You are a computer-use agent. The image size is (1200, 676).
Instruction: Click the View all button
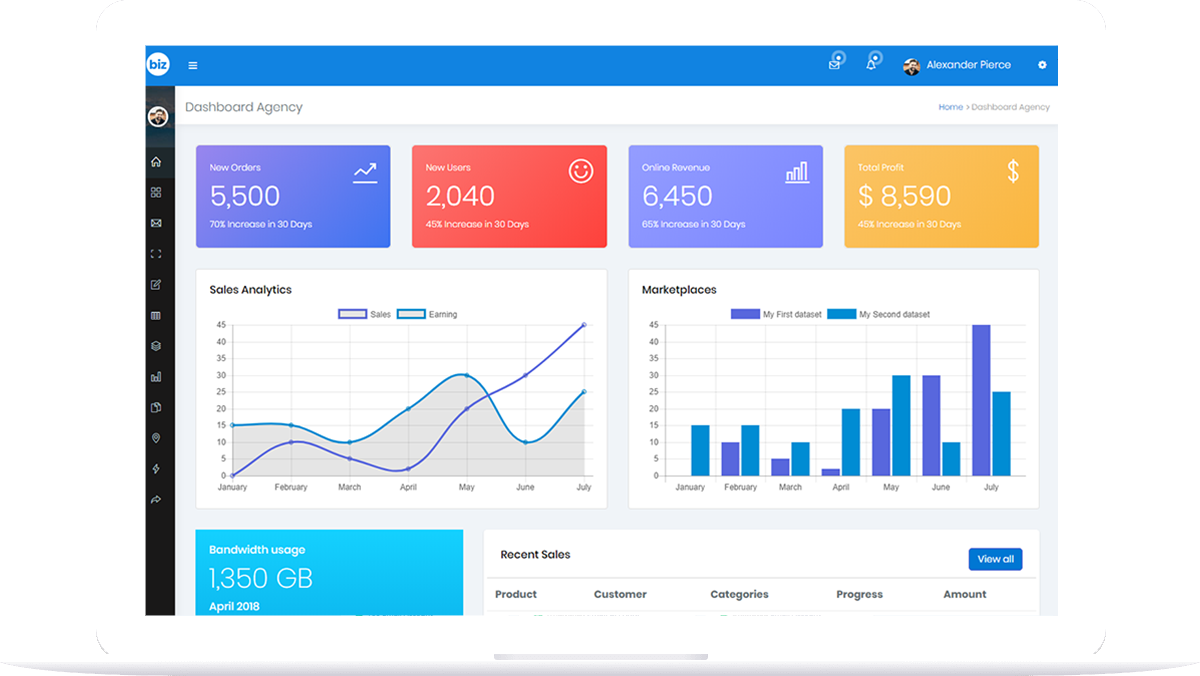click(995, 559)
